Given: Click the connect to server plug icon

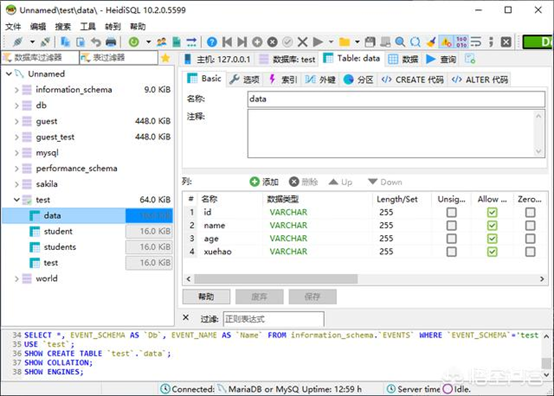Looking at the screenshot, I should (17, 42).
